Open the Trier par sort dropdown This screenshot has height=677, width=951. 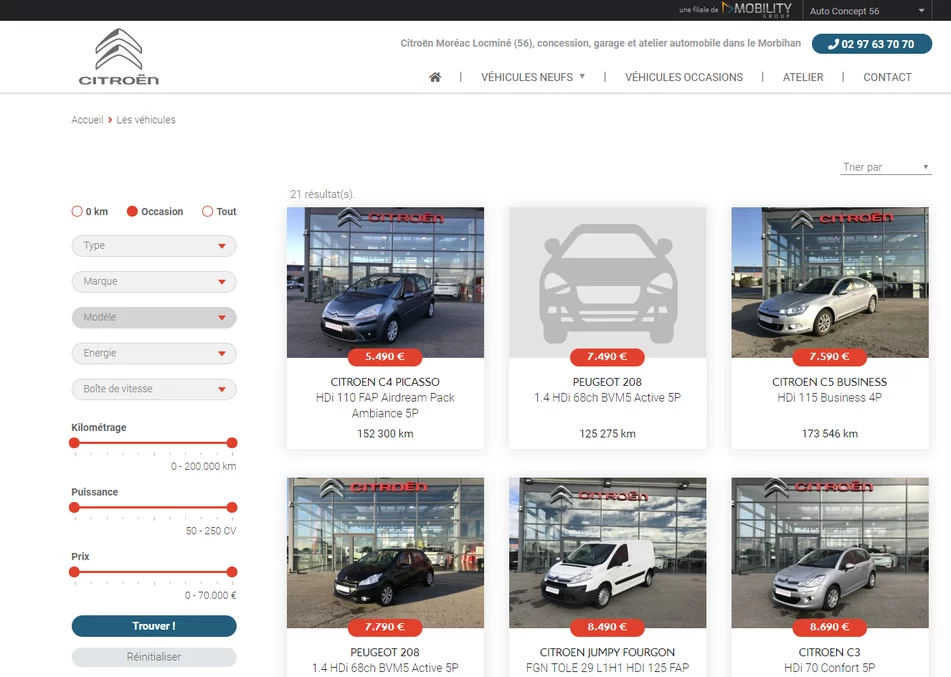[x=885, y=167]
